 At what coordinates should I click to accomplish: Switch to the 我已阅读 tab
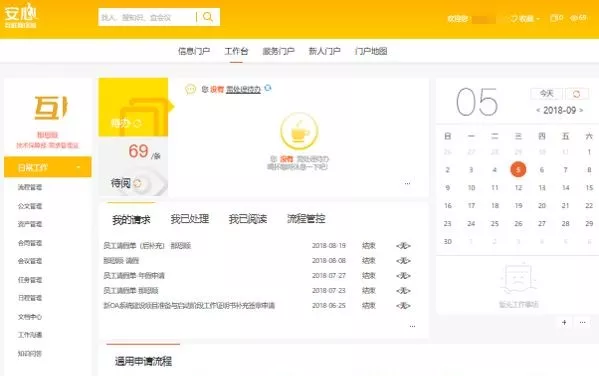click(248, 219)
